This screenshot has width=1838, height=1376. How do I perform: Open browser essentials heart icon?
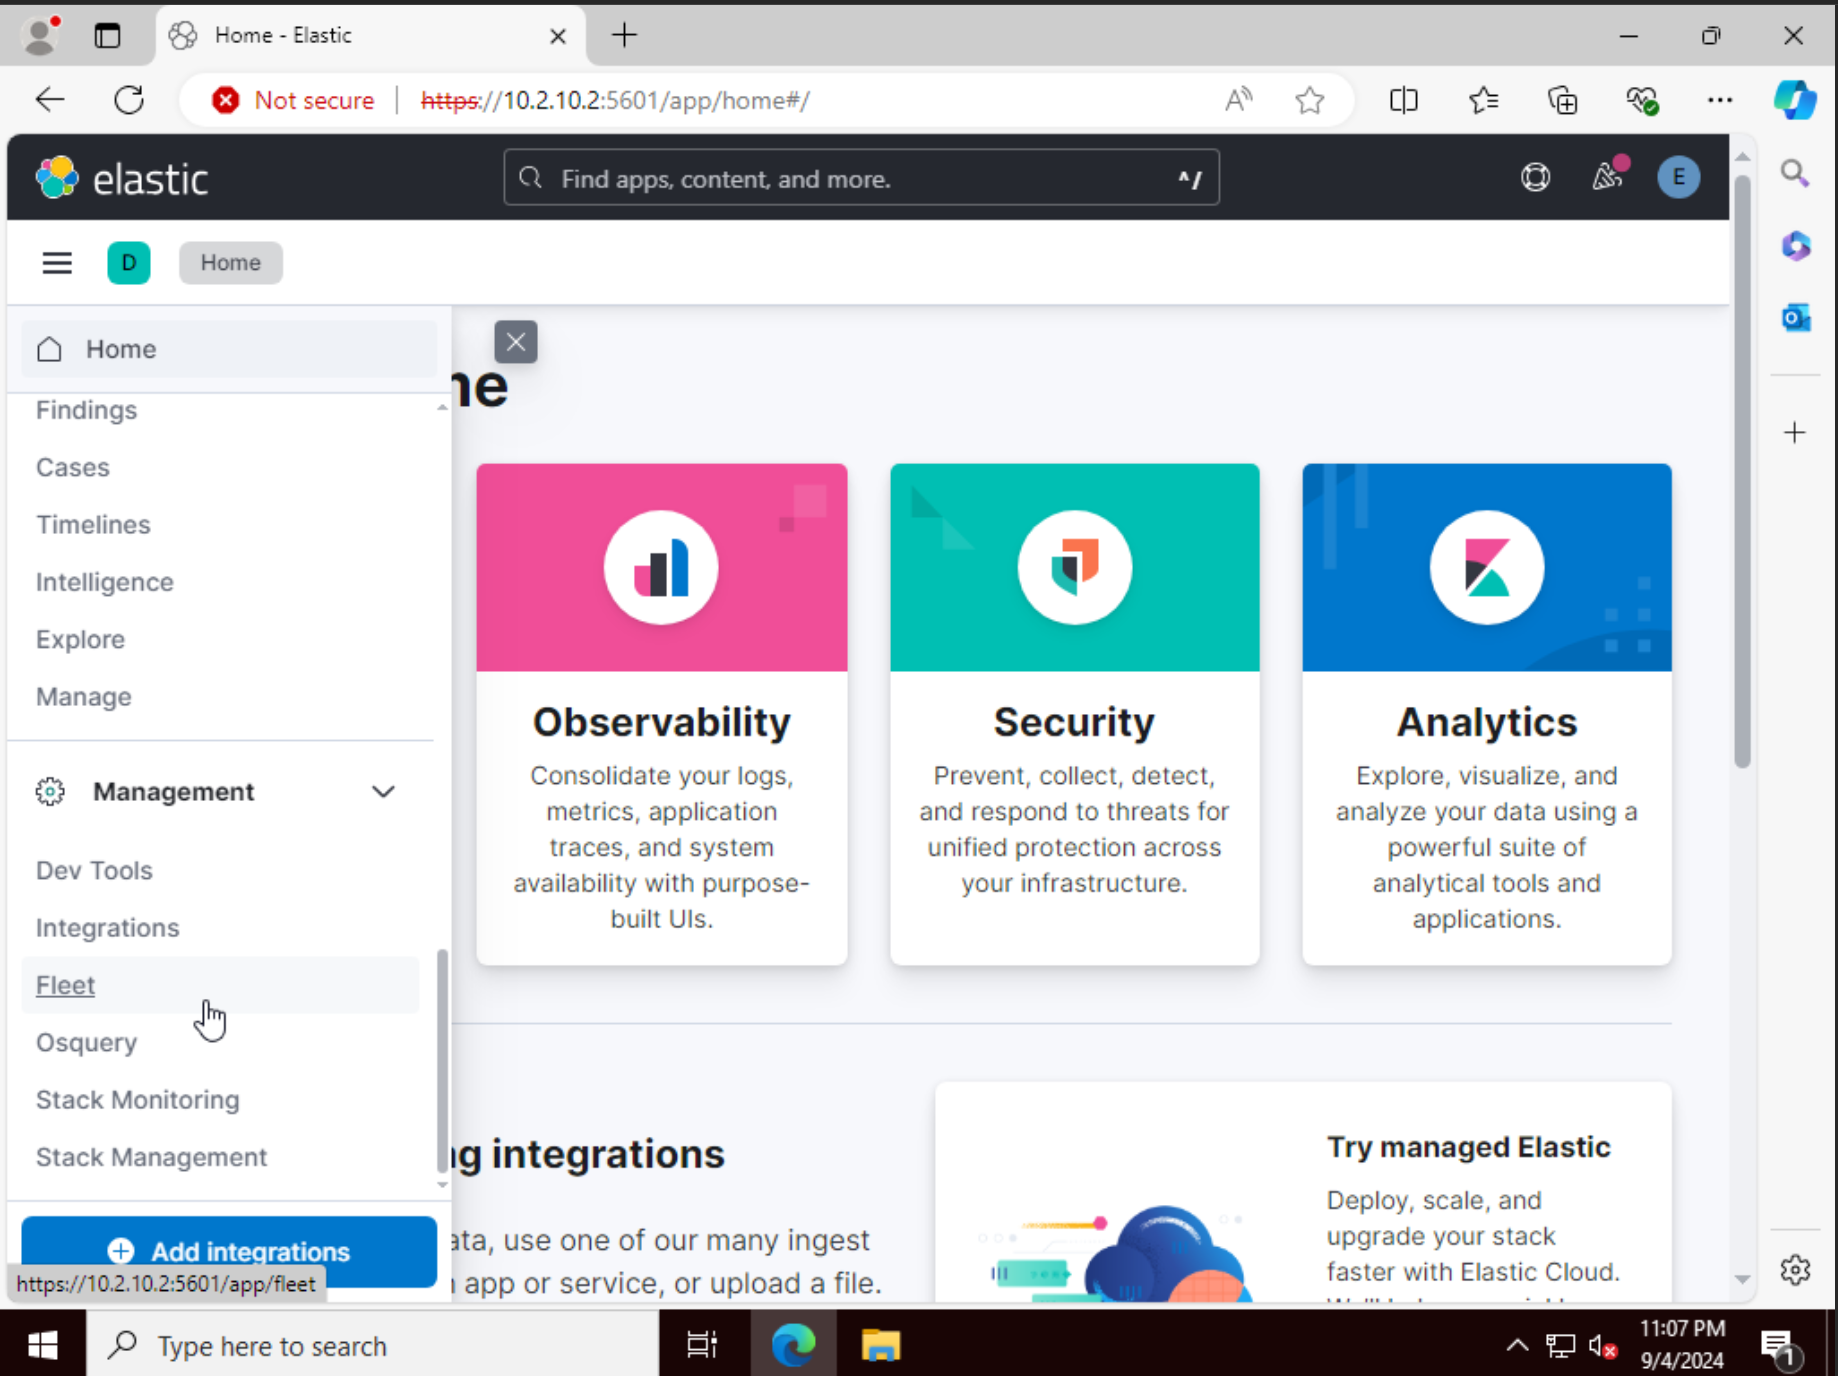pos(1642,100)
